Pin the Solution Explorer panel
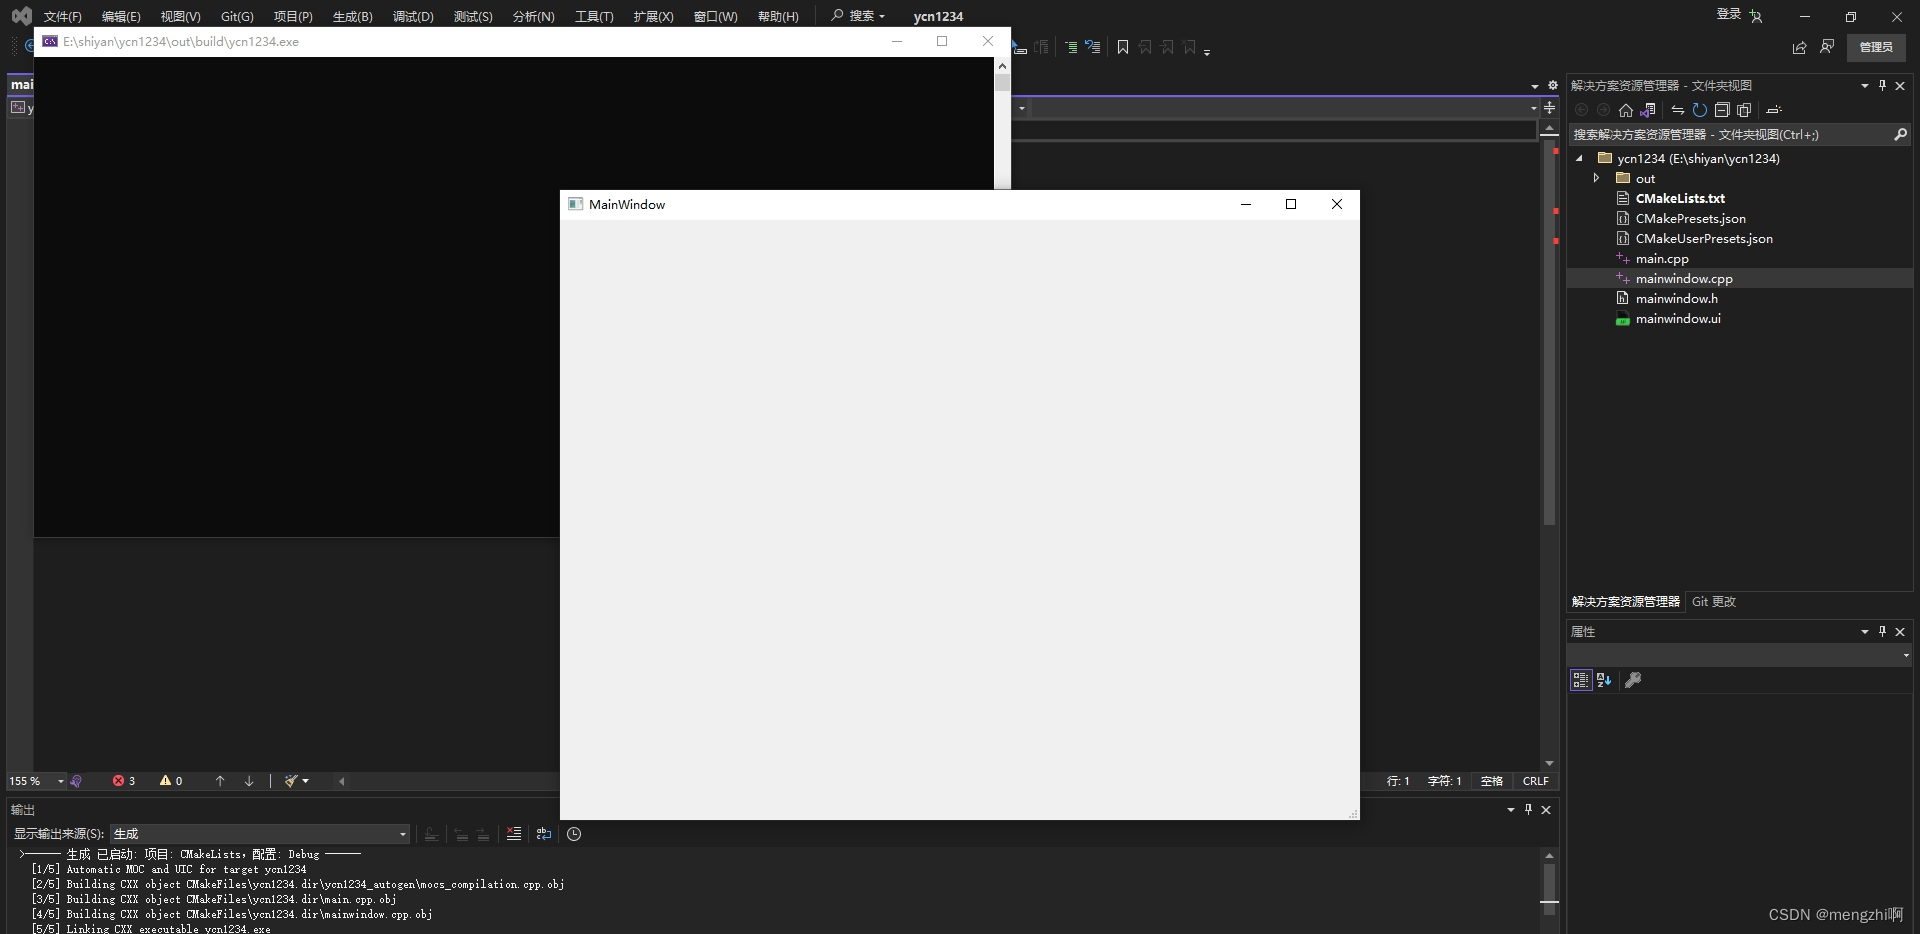Screen dimensions: 1920x934 click(x=1882, y=85)
